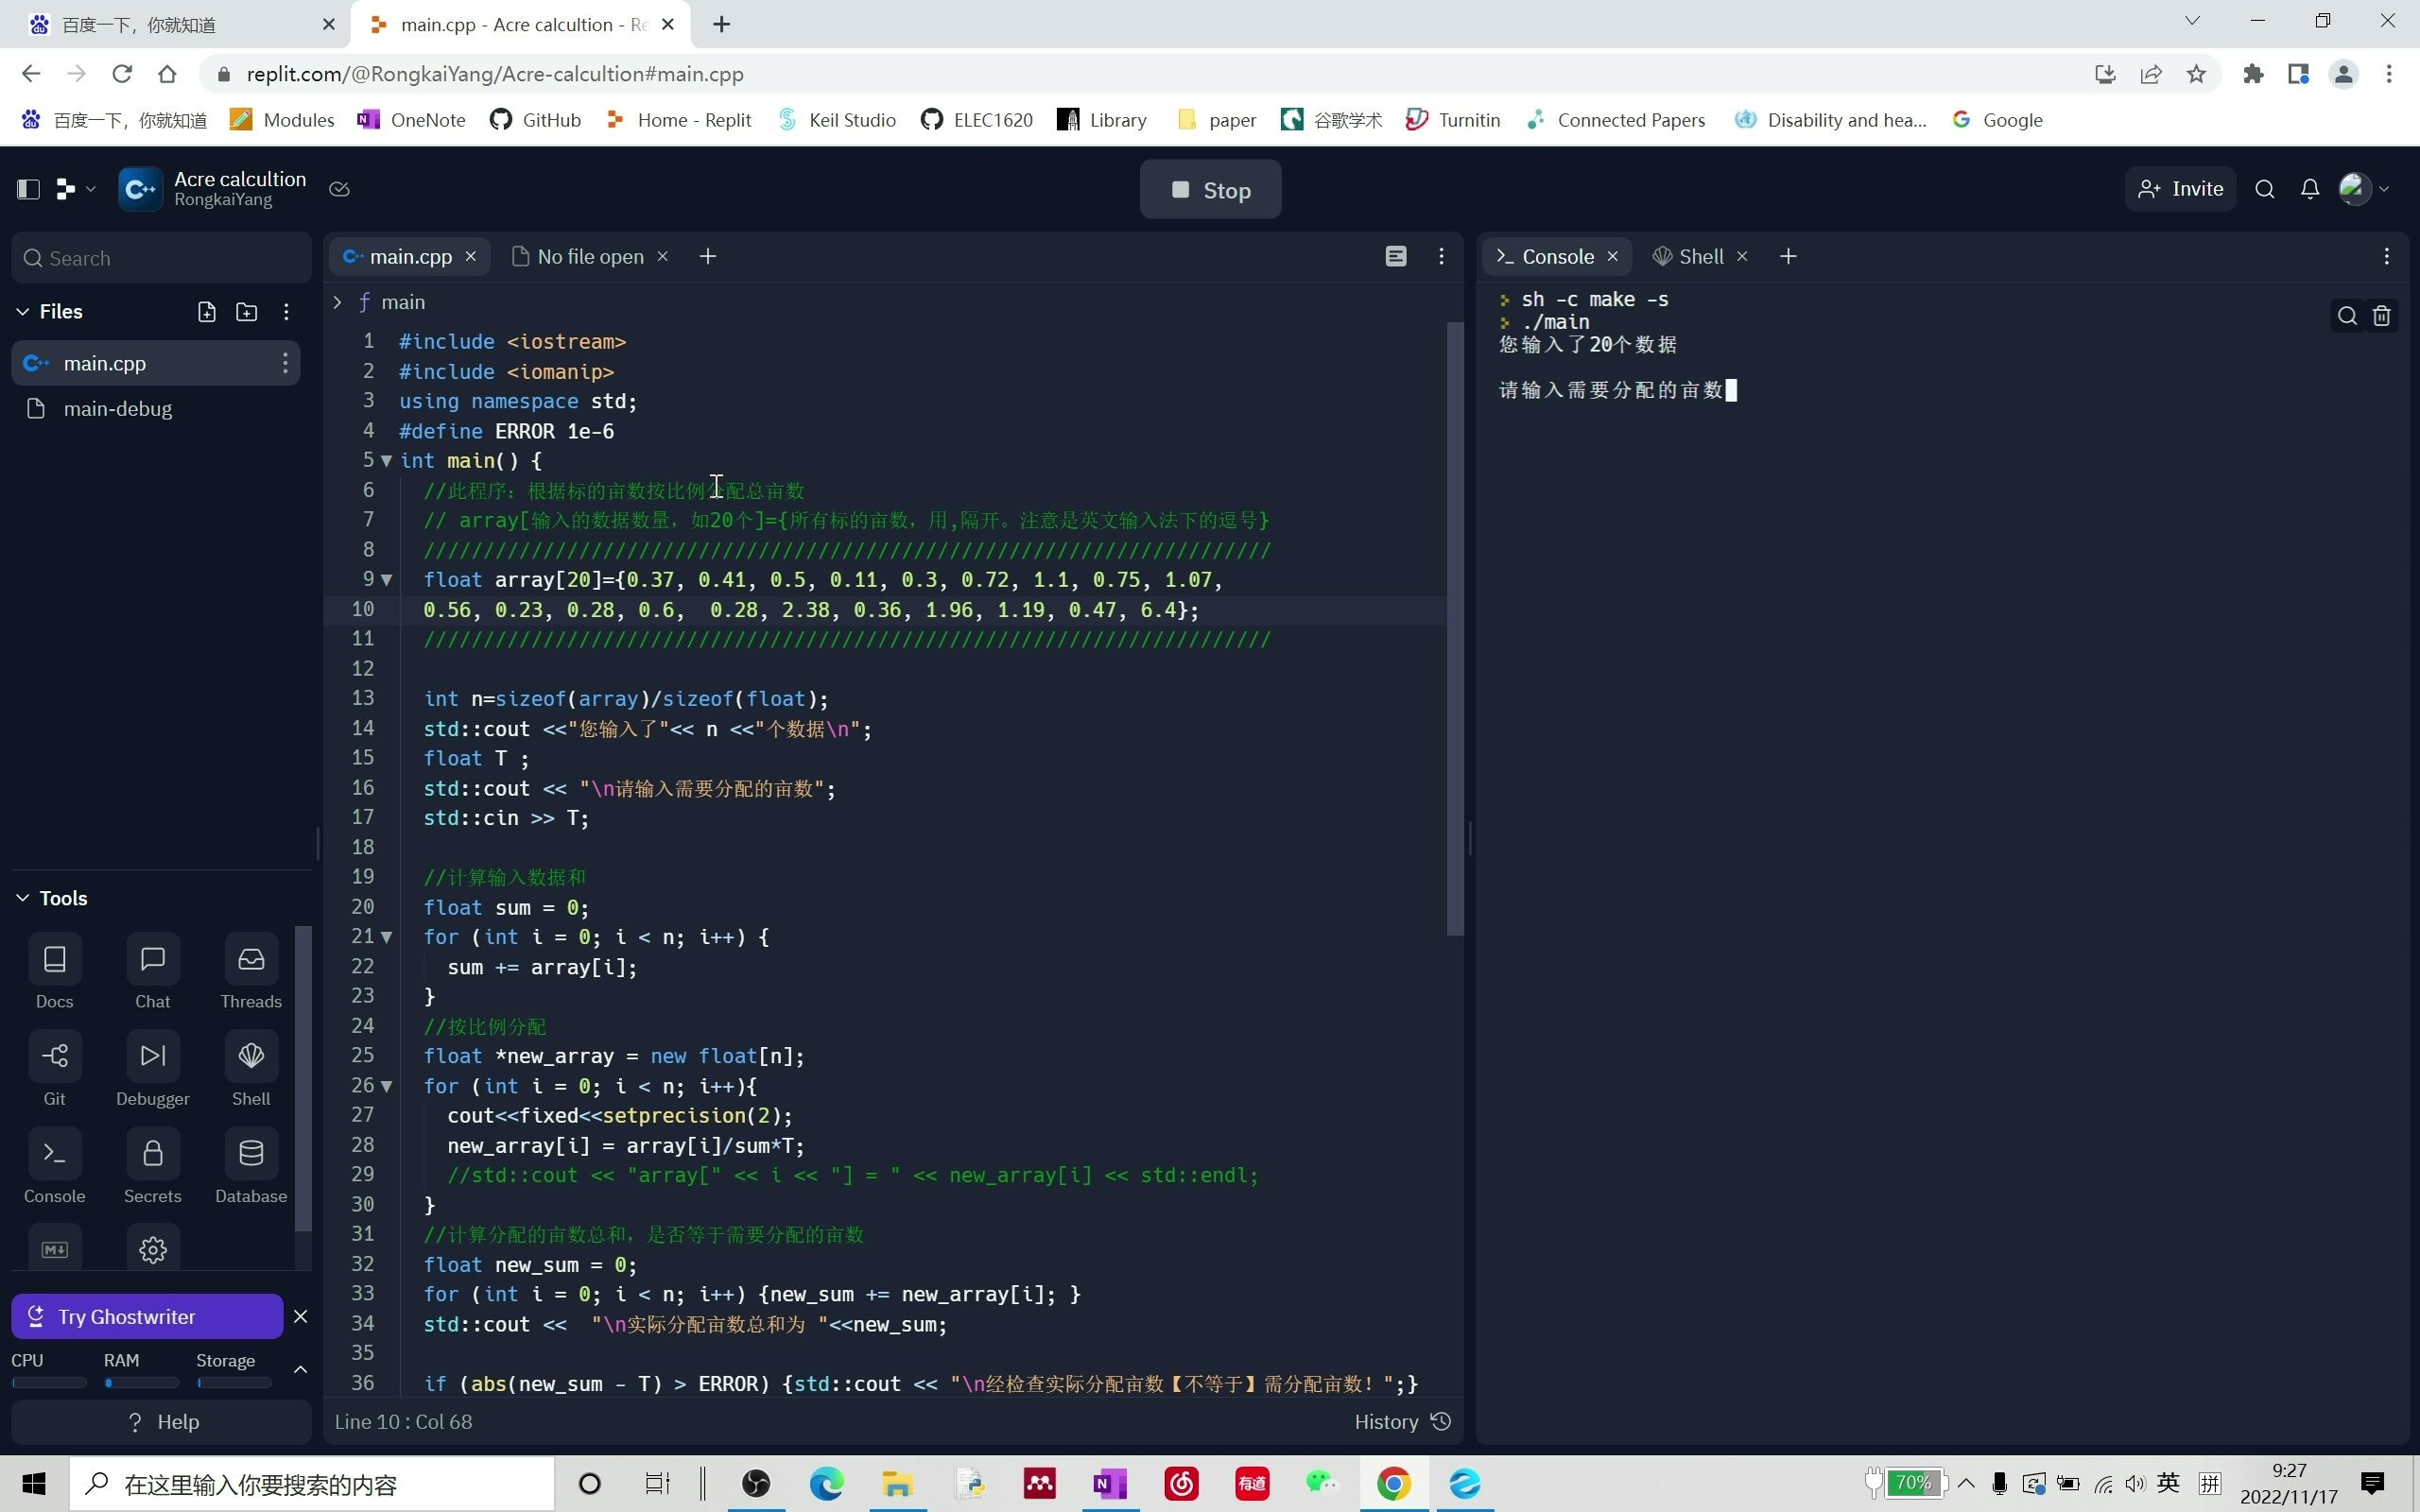Collapse the Files section
This screenshot has width=2420, height=1512.
click(22, 312)
